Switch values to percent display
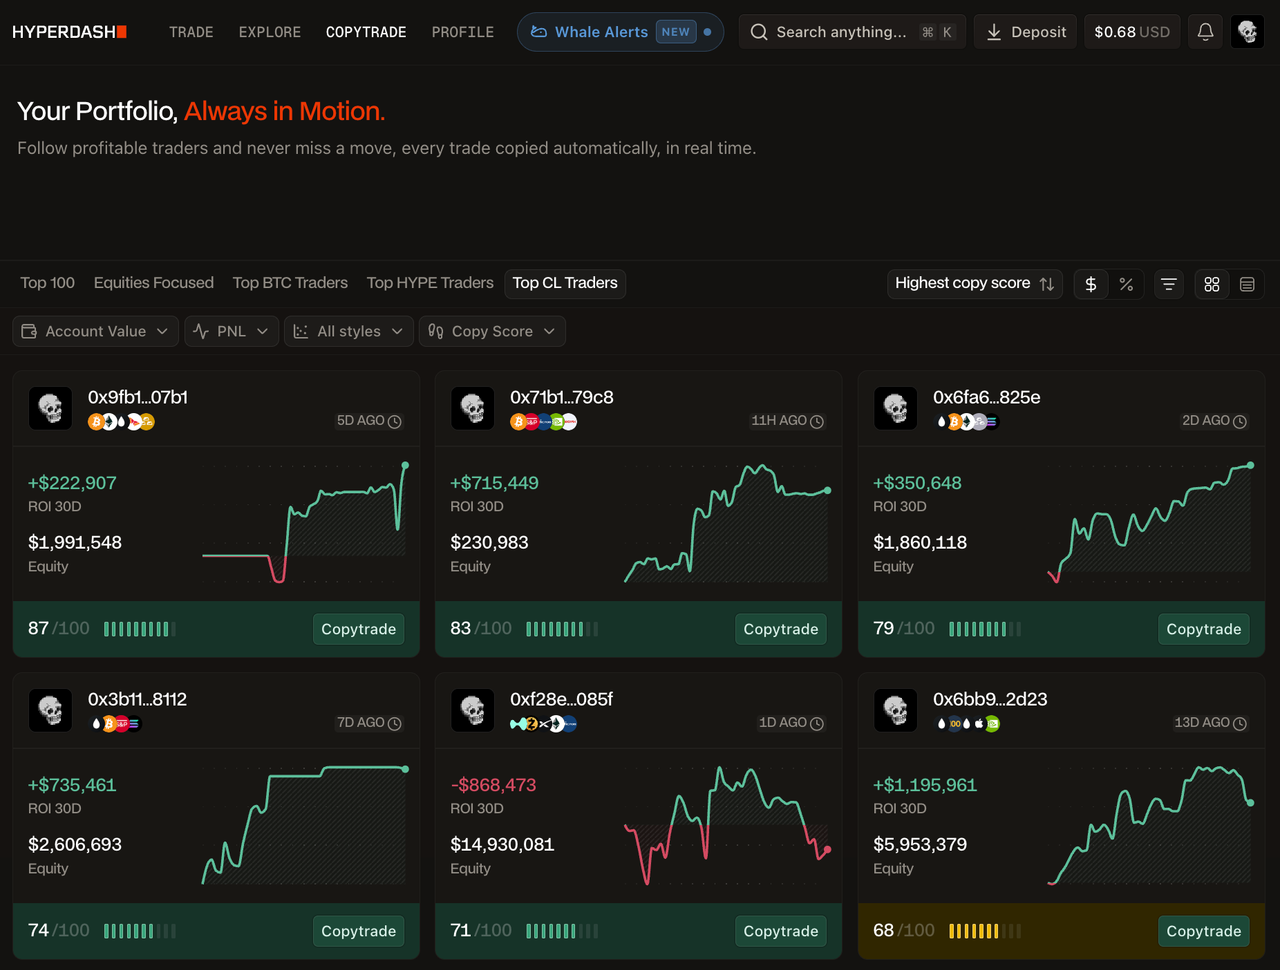This screenshot has height=970, width=1280. (x=1126, y=284)
